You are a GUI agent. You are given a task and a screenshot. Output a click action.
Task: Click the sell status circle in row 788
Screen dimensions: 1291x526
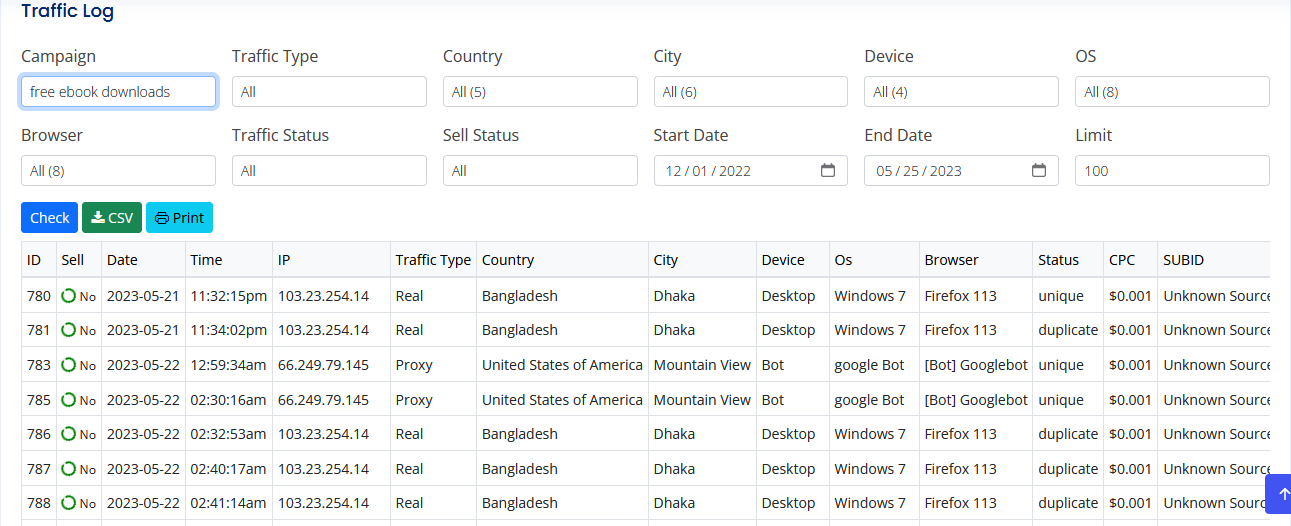(x=69, y=503)
